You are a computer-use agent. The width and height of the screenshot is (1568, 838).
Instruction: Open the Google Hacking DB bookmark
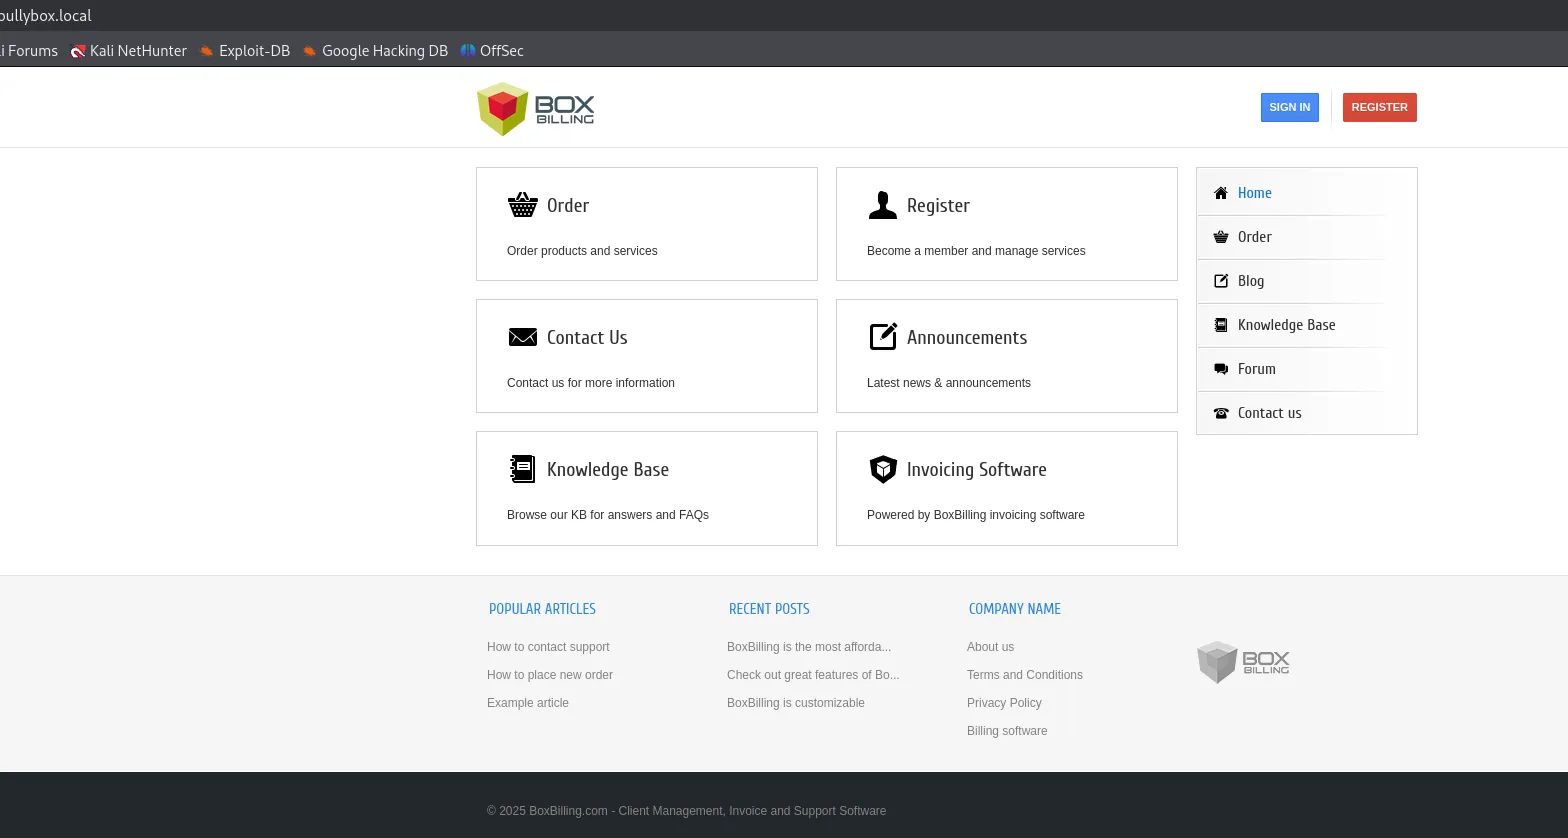pyautogui.click(x=384, y=51)
